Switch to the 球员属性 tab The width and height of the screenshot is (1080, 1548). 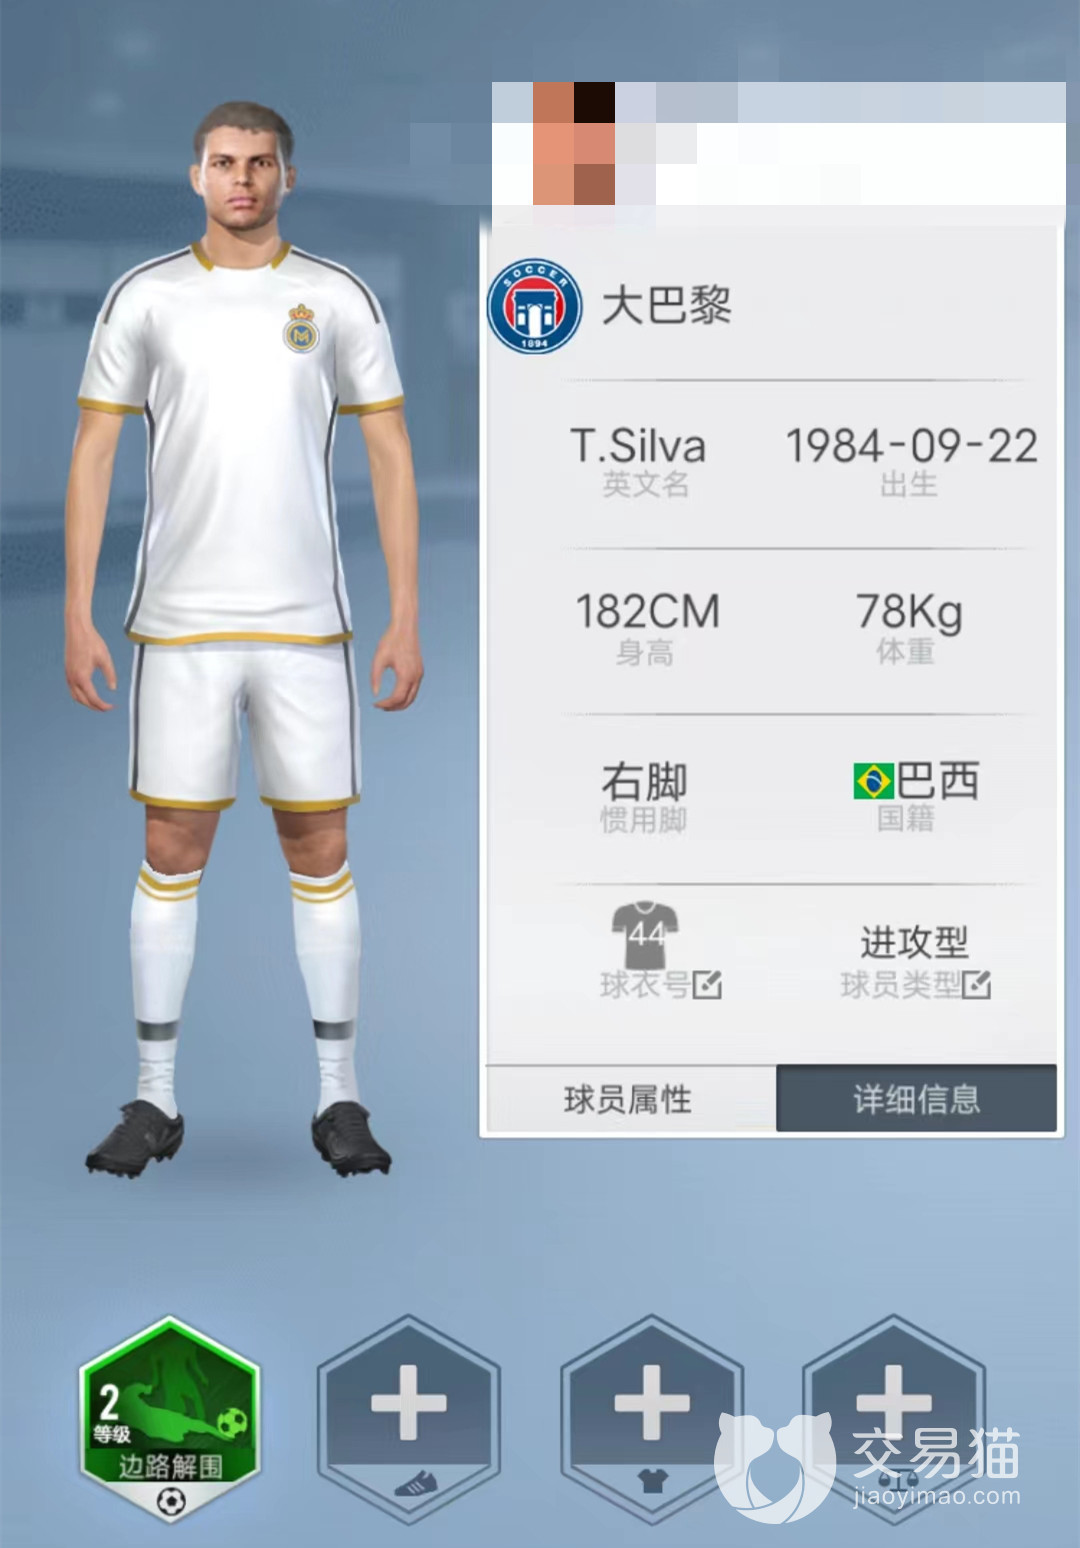coord(630,1099)
